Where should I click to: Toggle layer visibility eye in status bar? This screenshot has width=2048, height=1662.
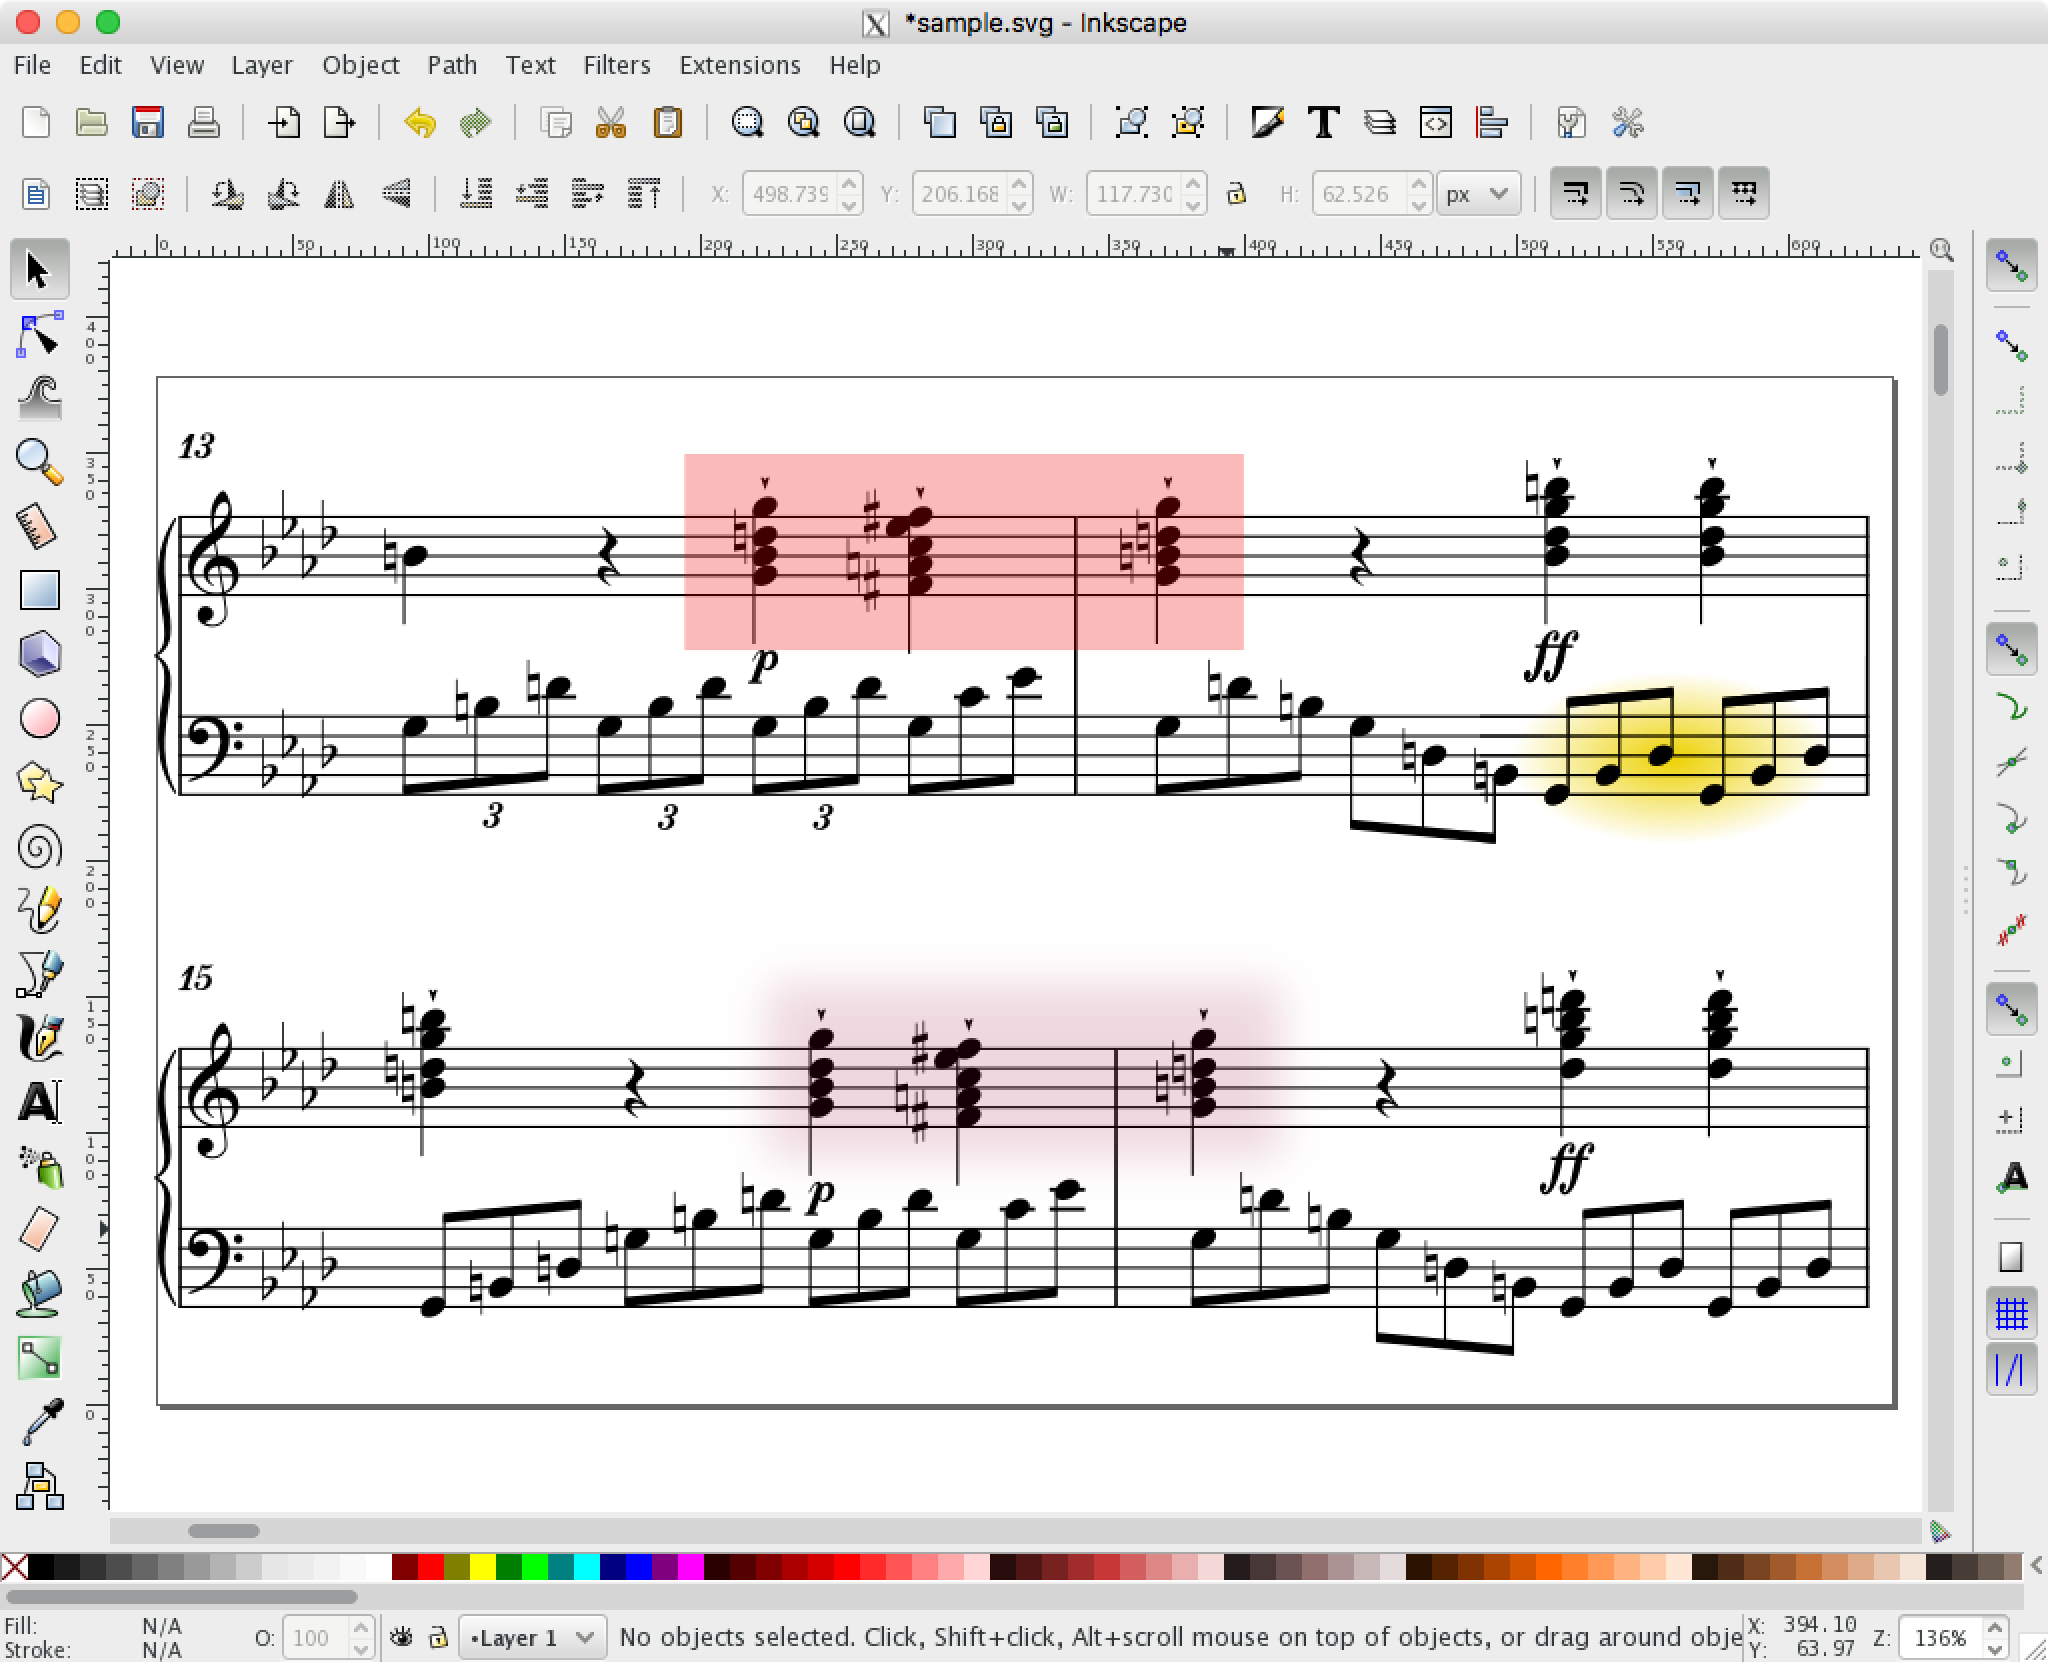pyautogui.click(x=401, y=1637)
